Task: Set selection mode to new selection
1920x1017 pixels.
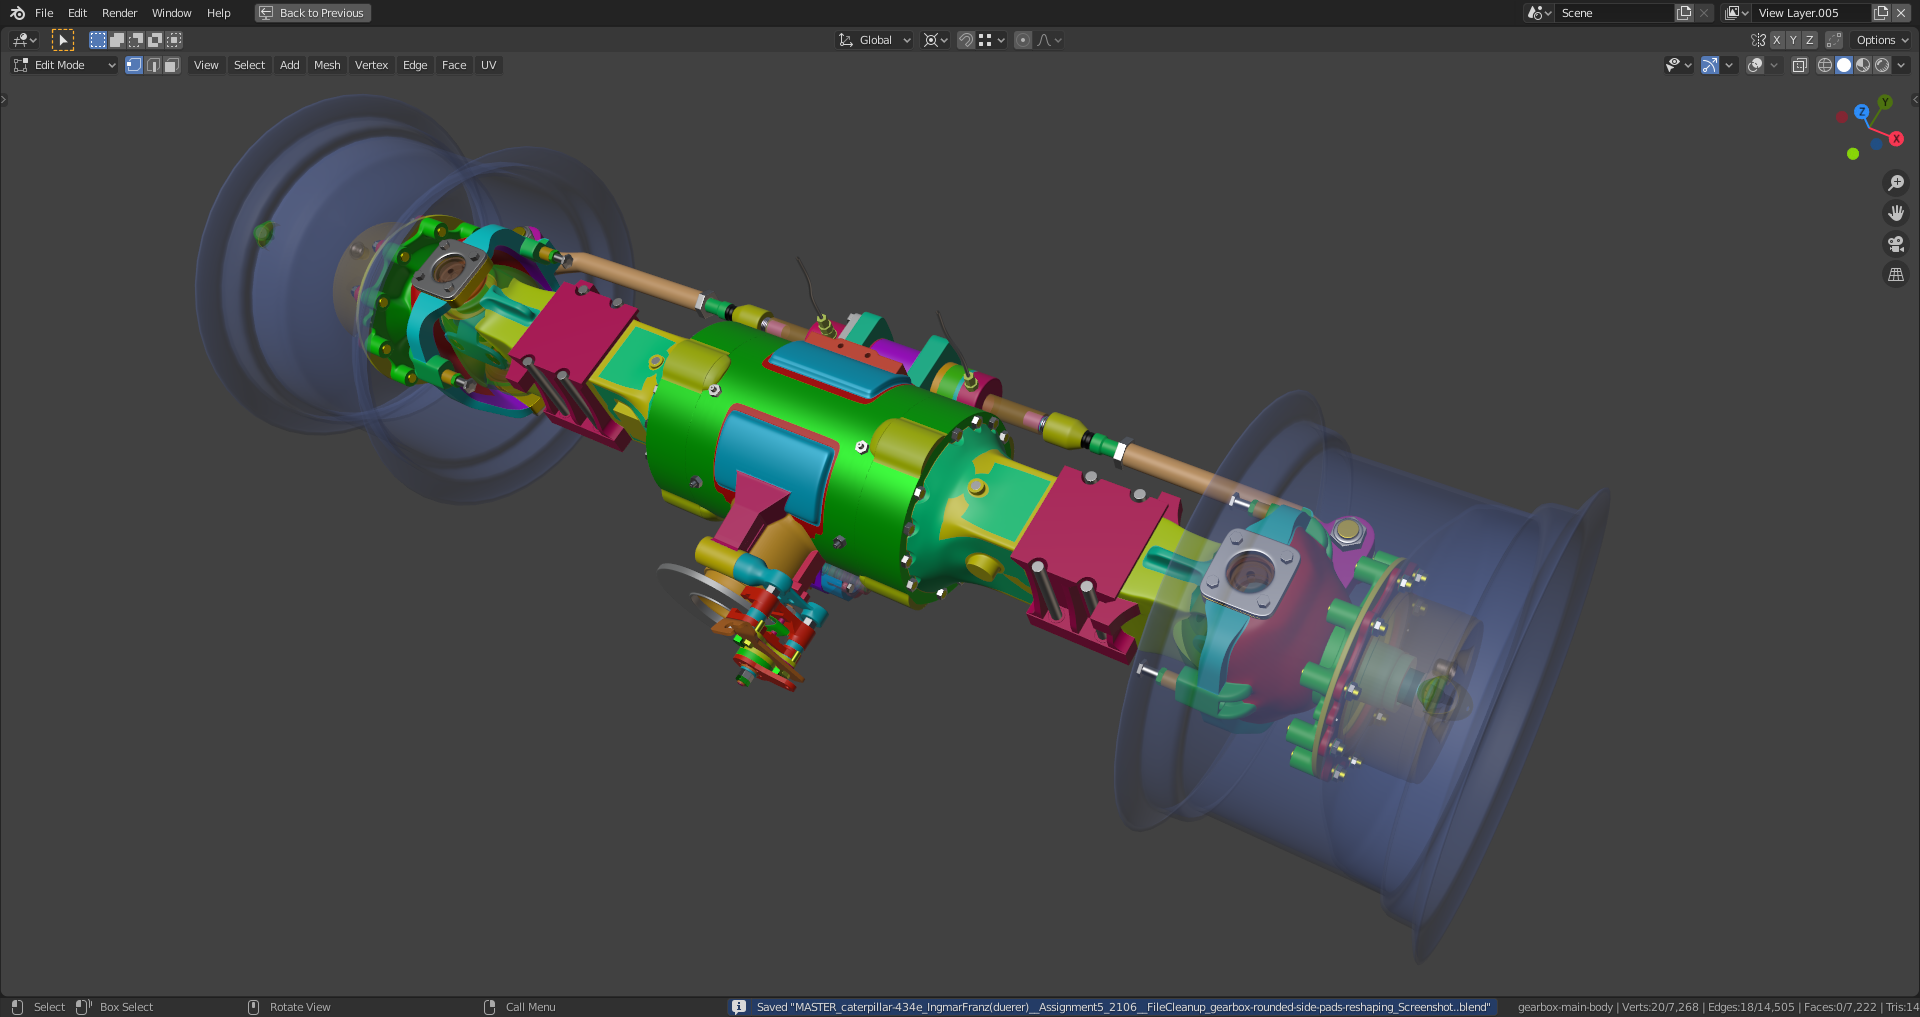Action: pos(97,40)
